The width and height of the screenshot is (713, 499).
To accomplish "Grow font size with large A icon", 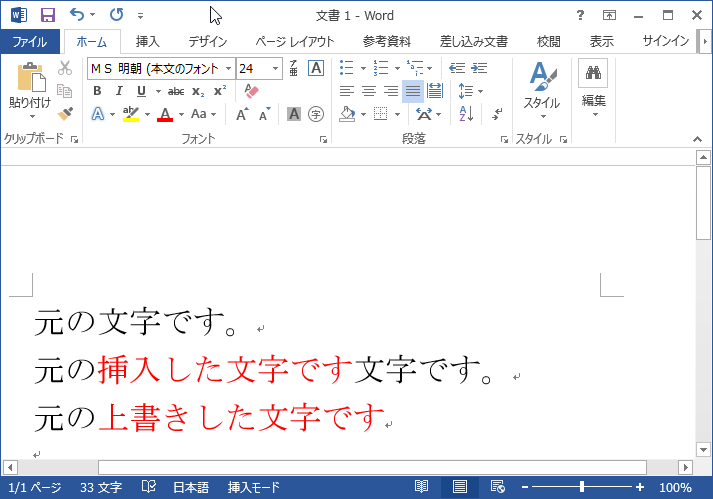I will coord(242,114).
